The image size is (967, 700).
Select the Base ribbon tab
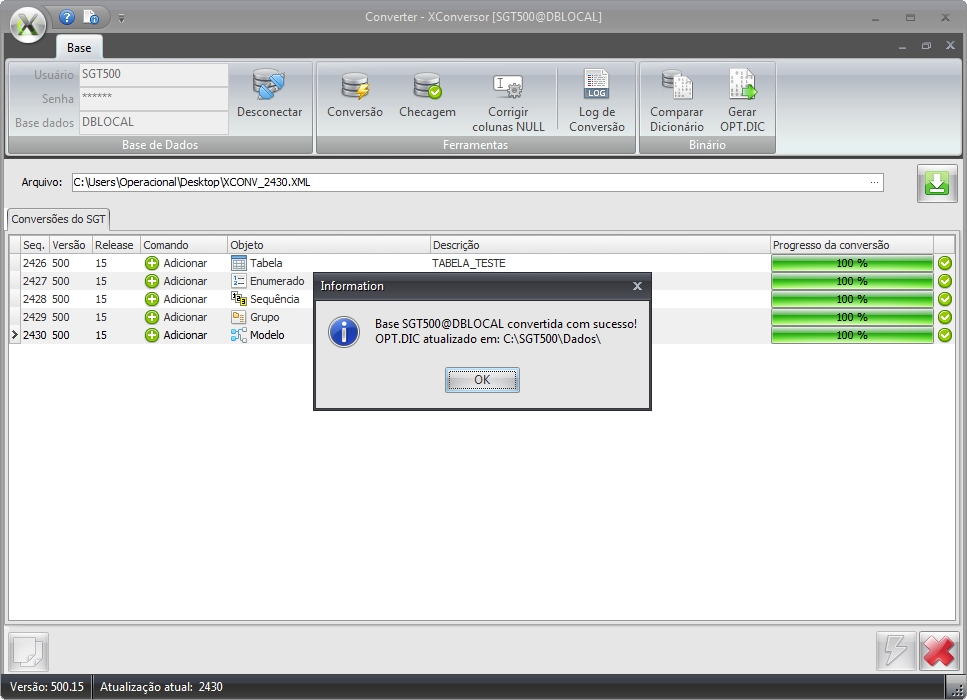79,48
